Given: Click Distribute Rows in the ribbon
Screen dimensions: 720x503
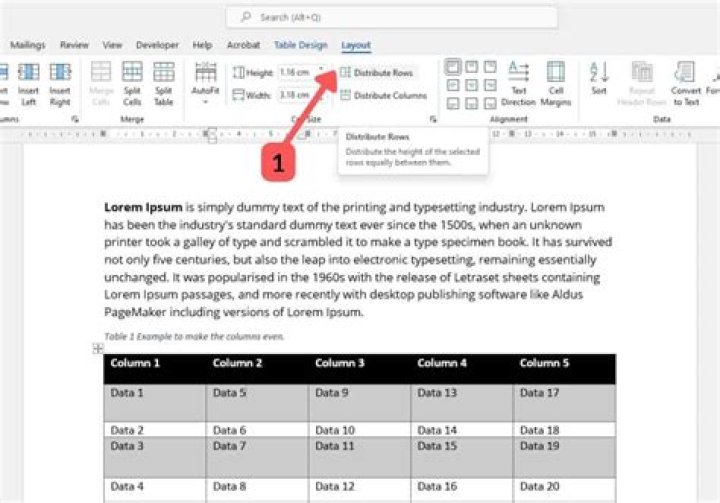Looking at the screenshot, I should [377, 73].
